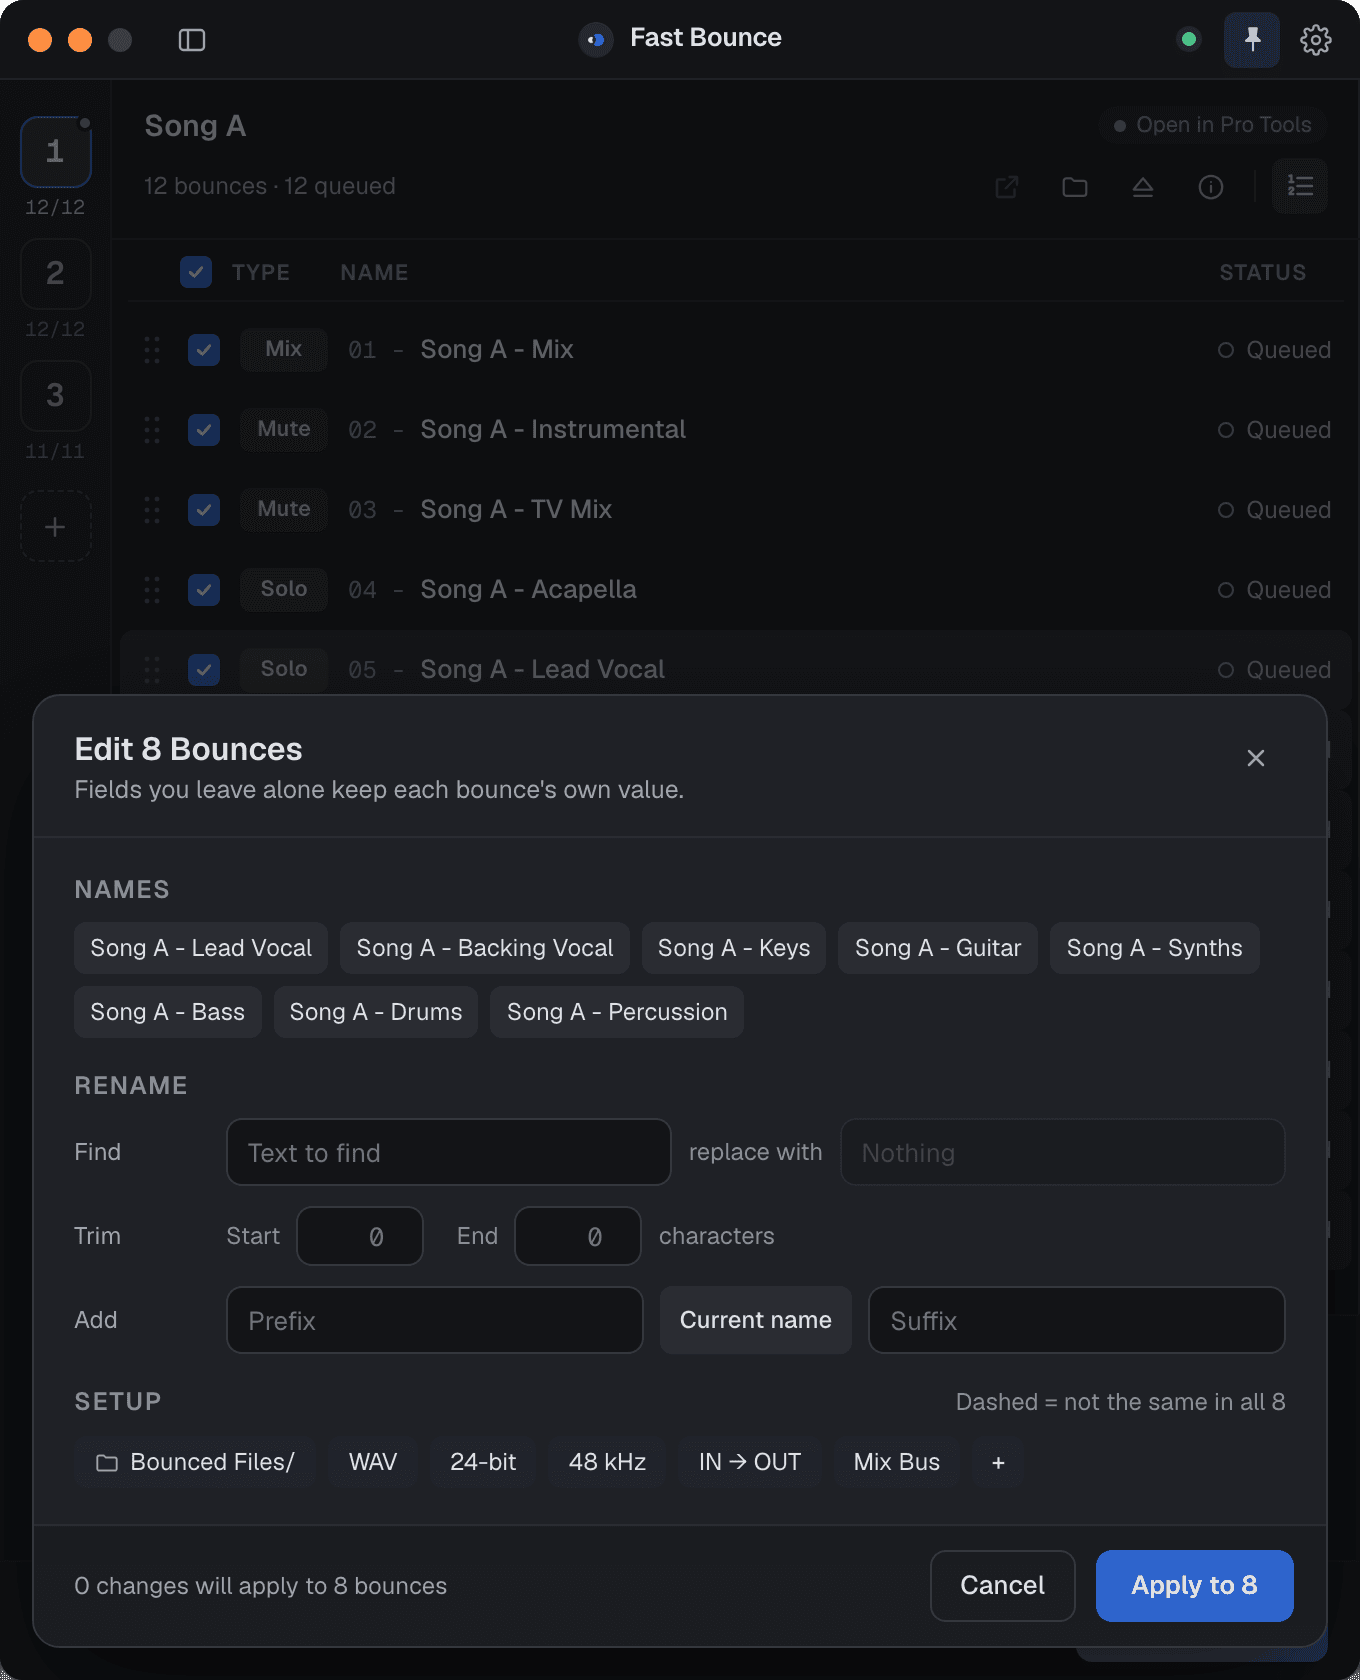This screenshot has width=1360, height=1680.
Task: Click the Mute type badge on row 03
Action: [x=284, y=509]
